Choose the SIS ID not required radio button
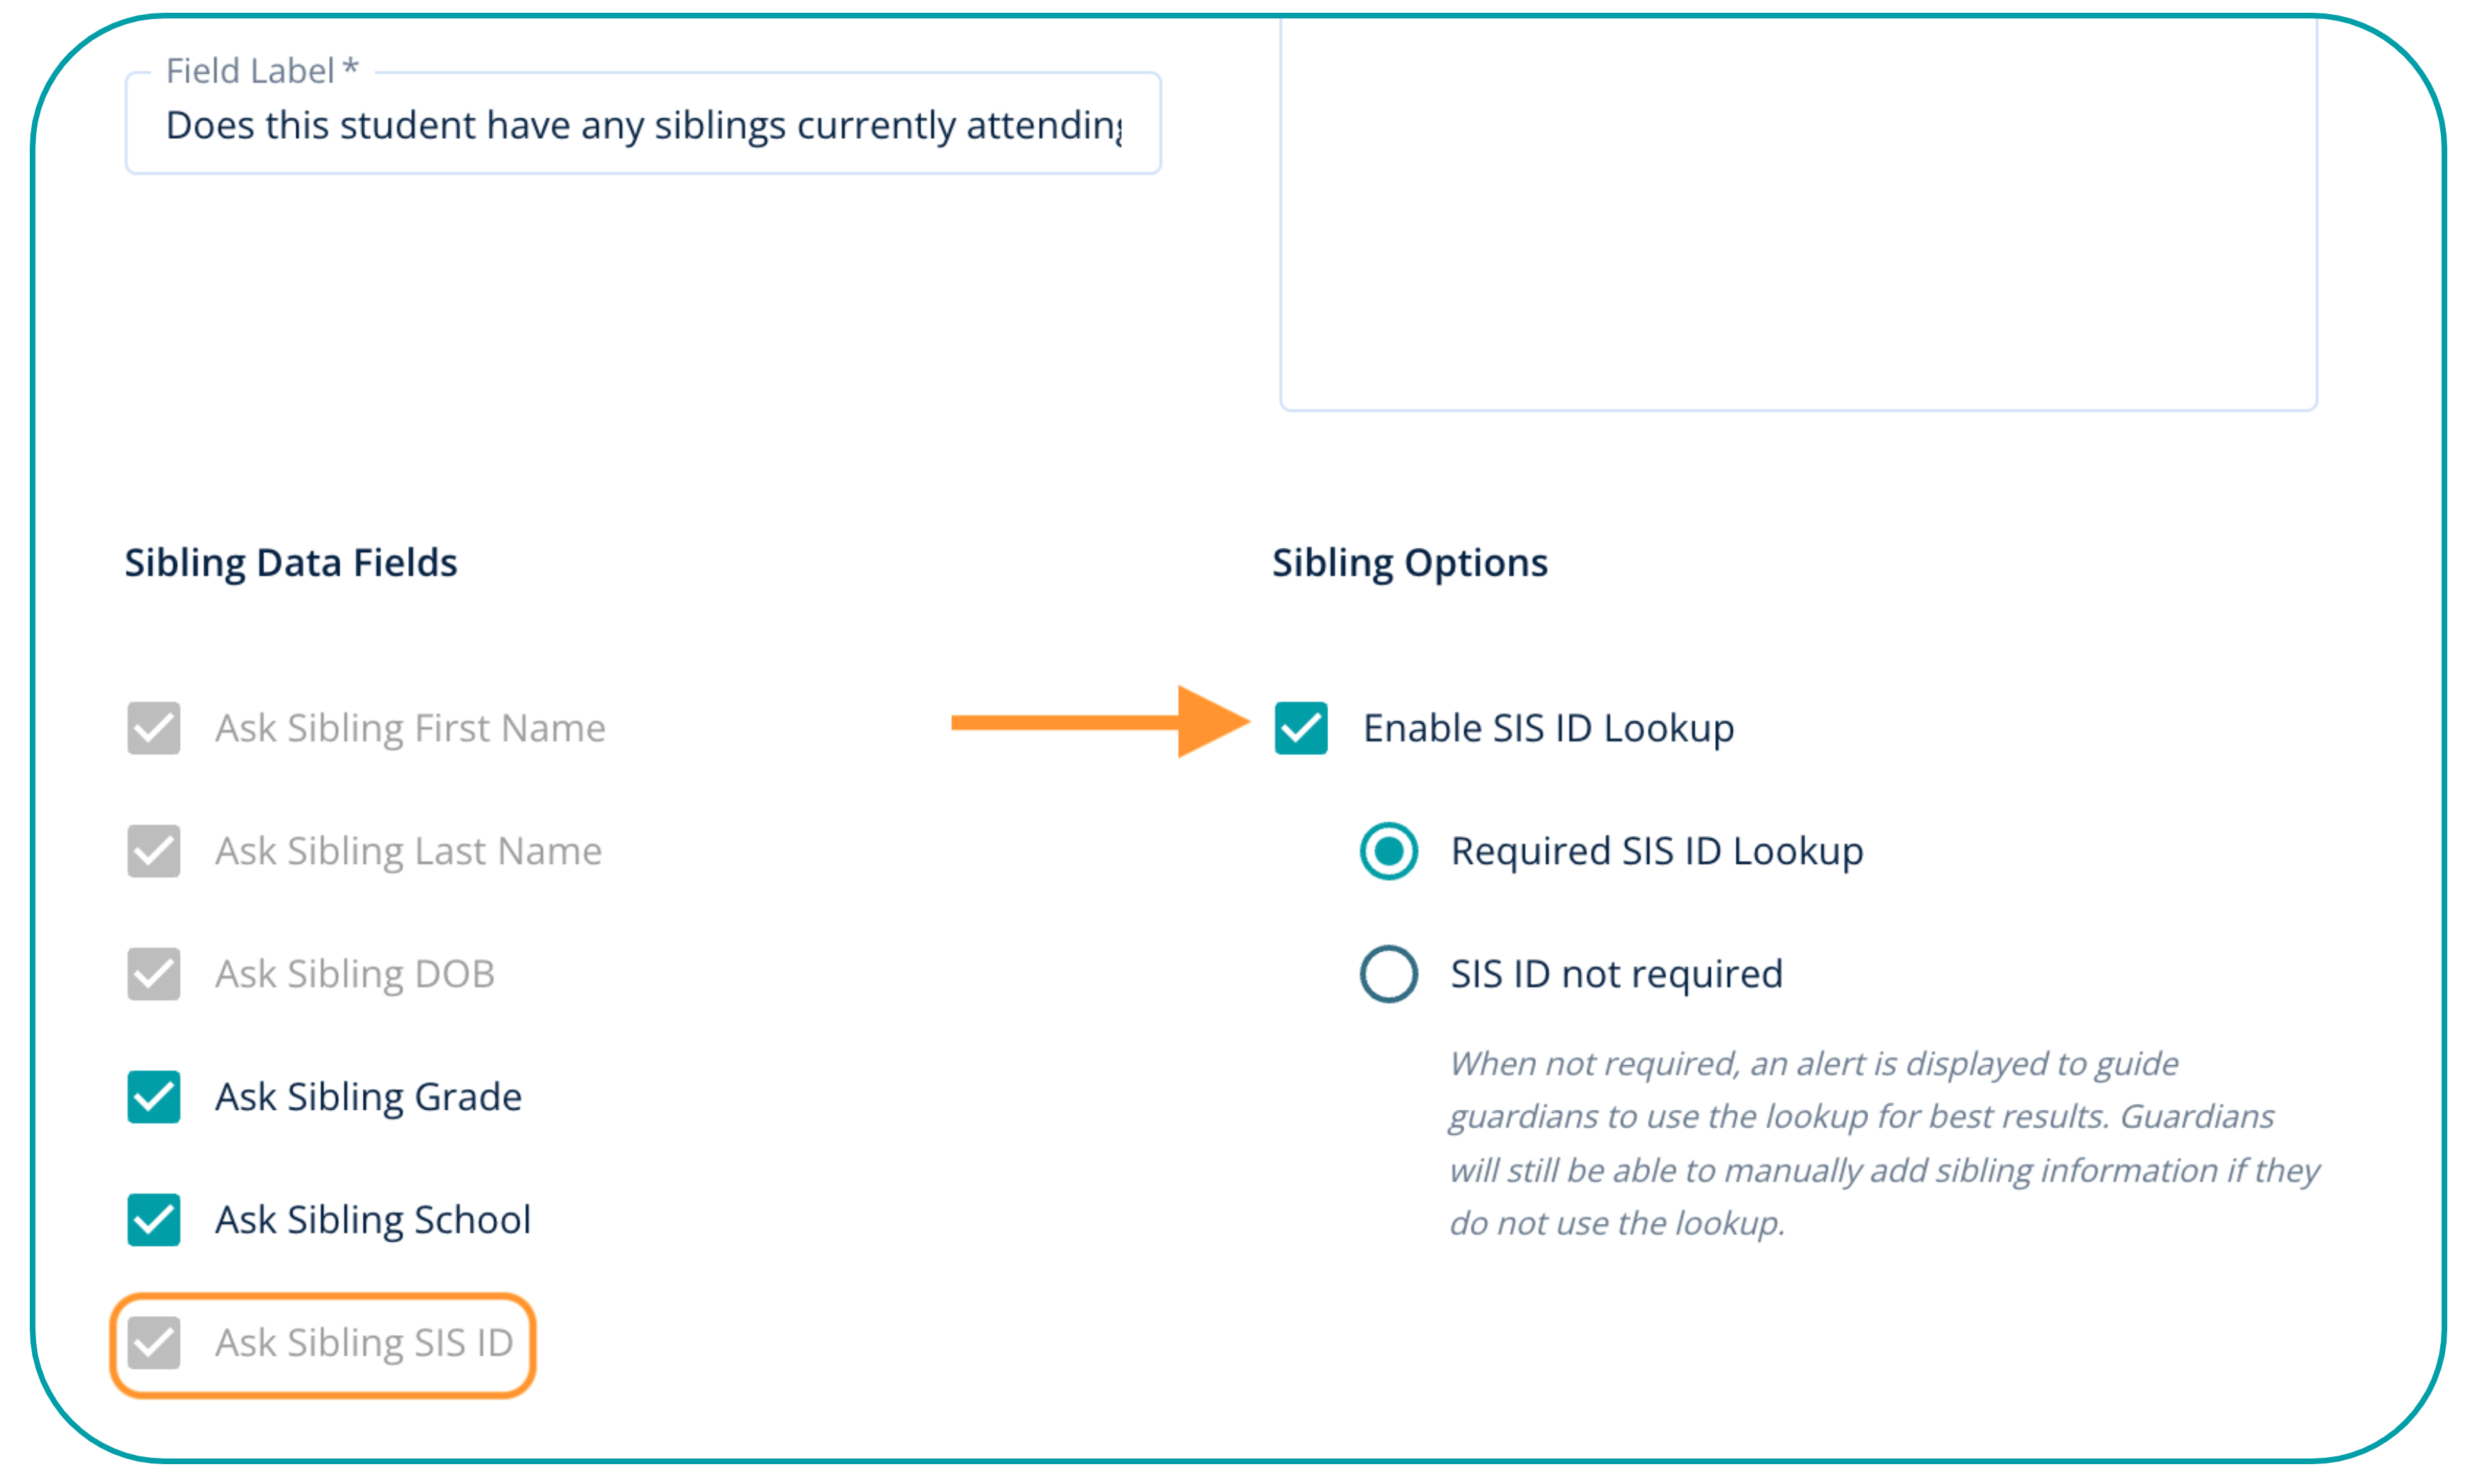The image size is (2482, 1484). tap(1388, 974)
